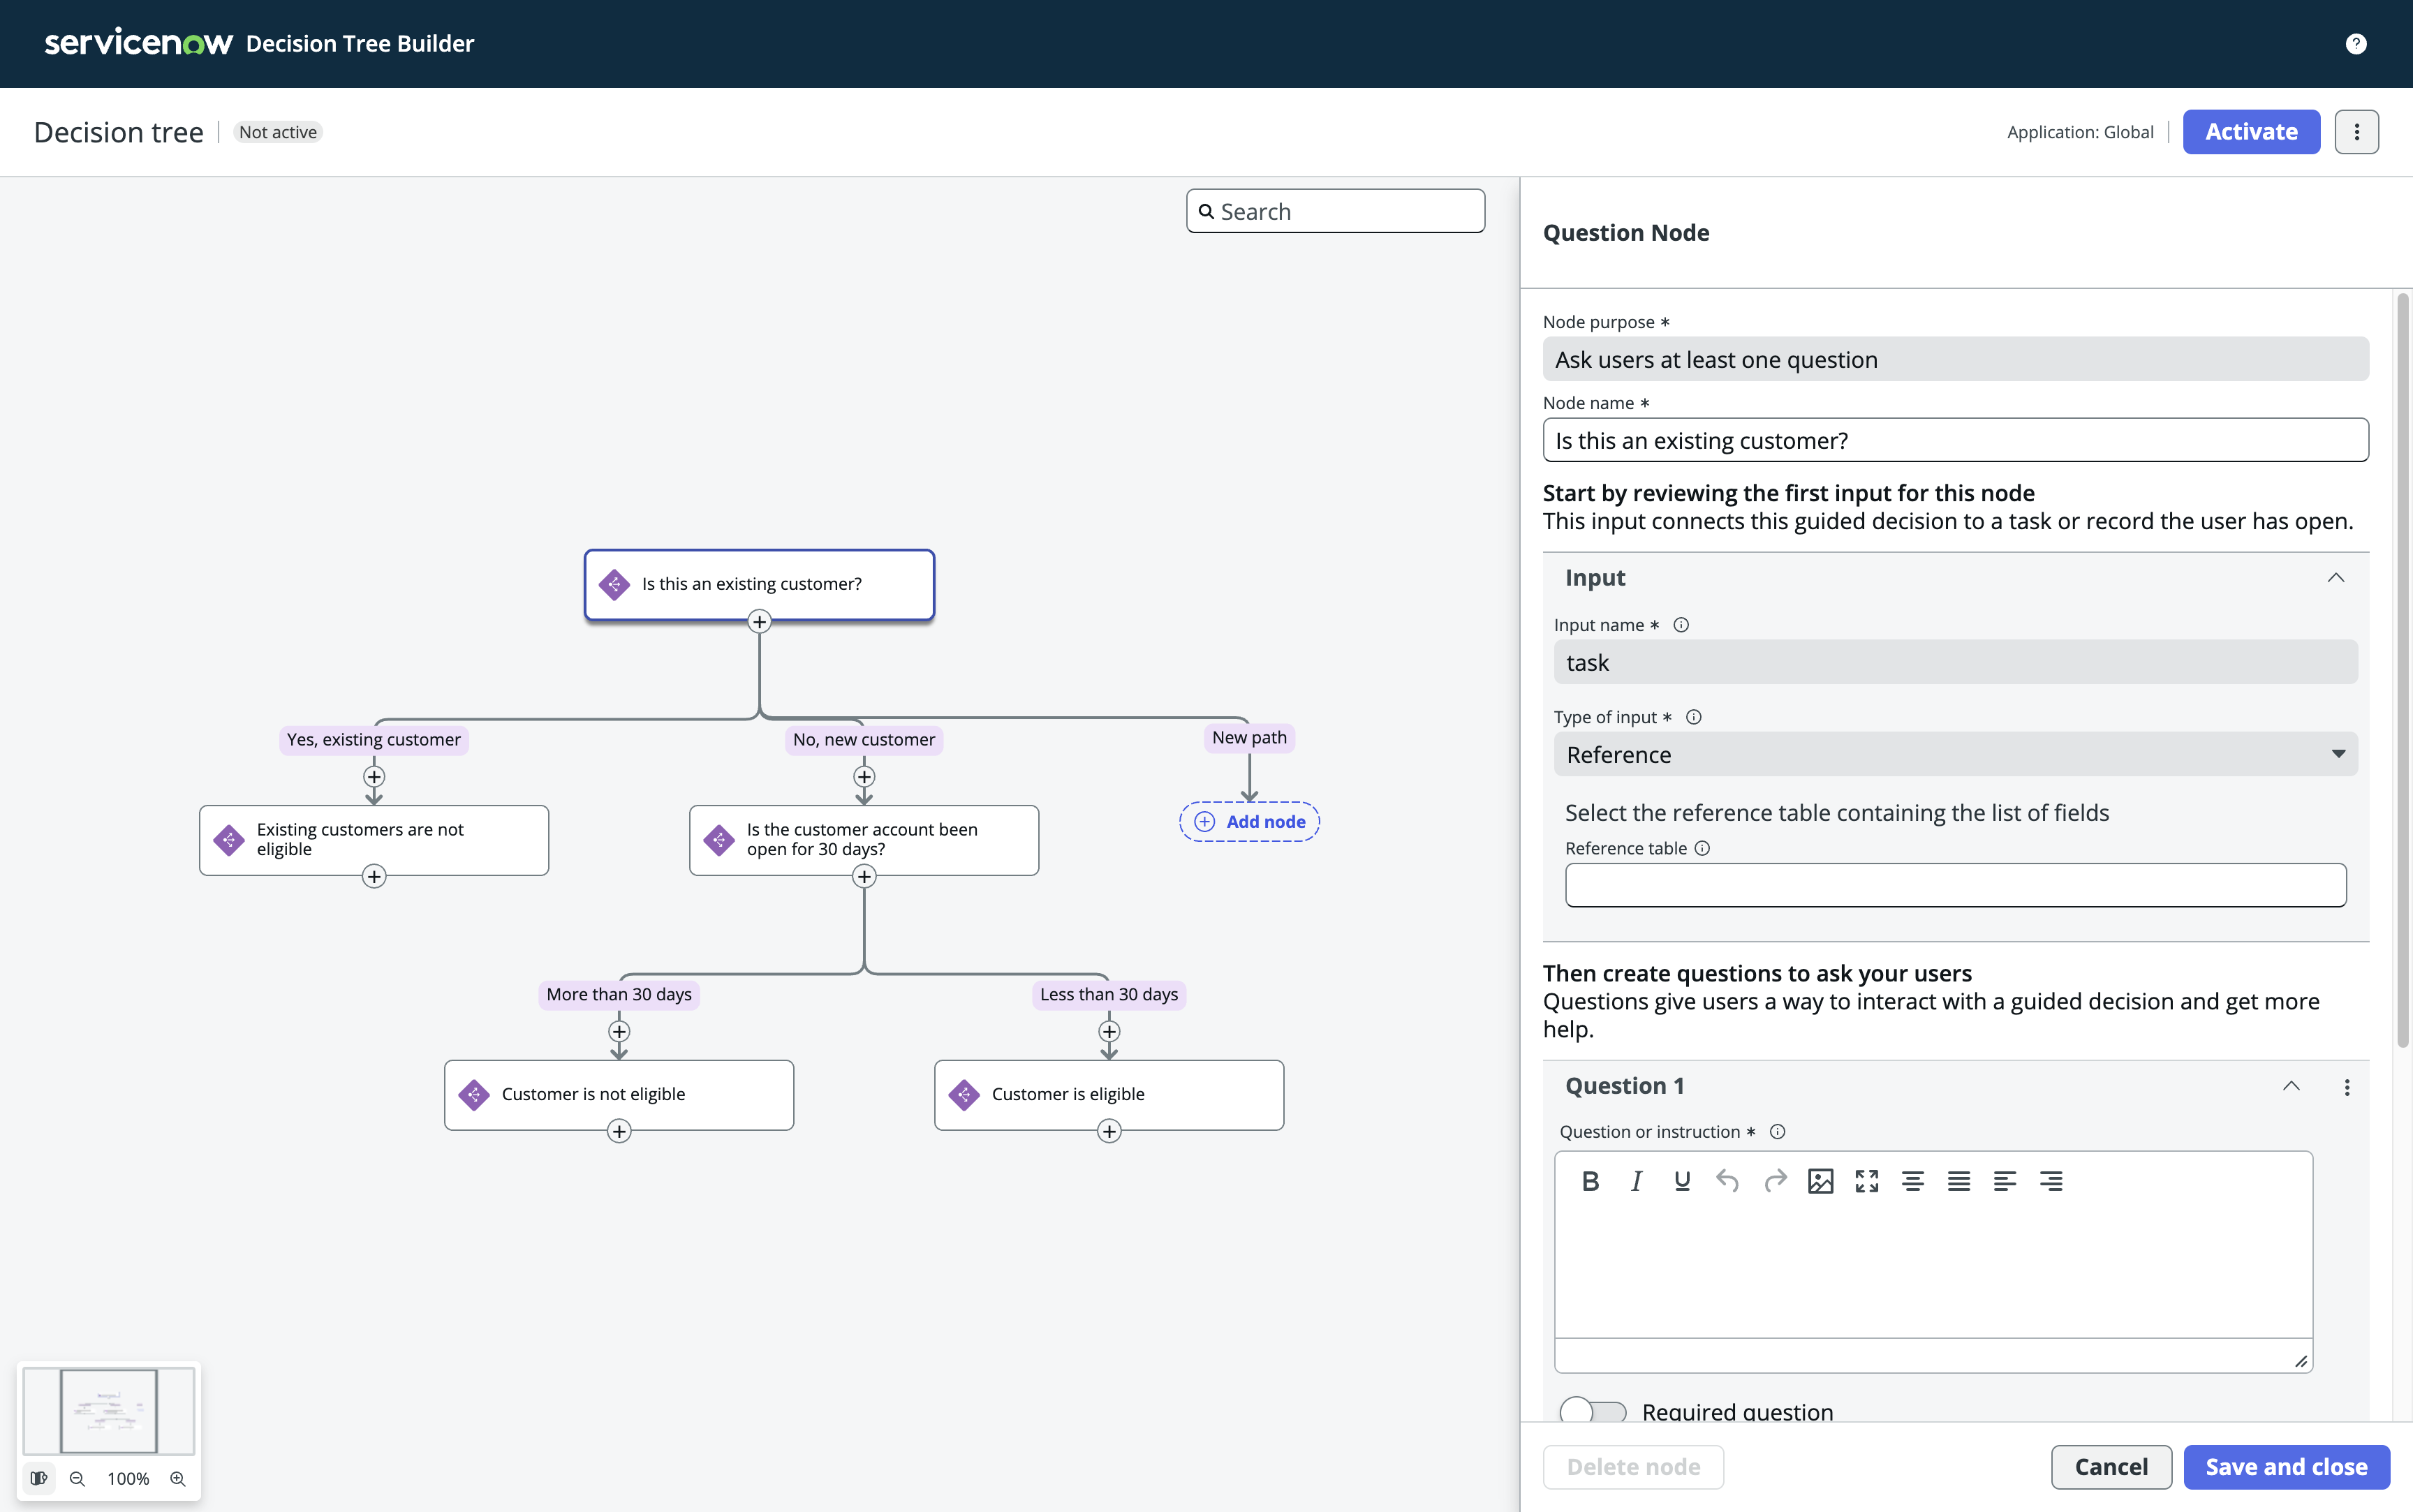Viewport: 2413px width, 1512px height.
Task: Click the ServiceNow logo
Action: [138, 42]
